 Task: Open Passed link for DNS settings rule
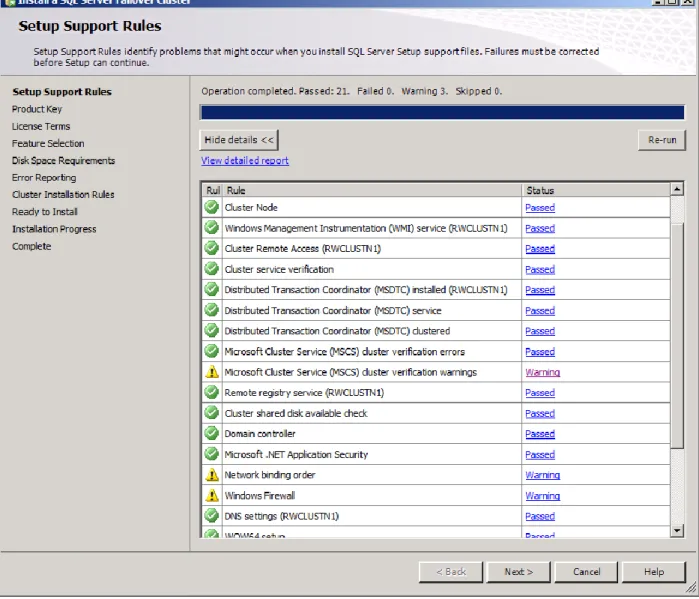[540, 516]
